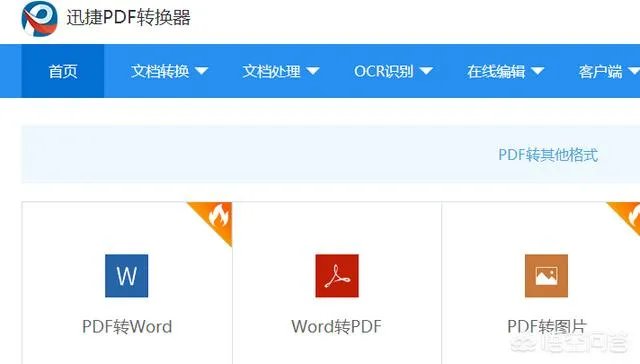Open the 文档处理 menu
This screenshot has width=640, height=364.
tap(281, 71)
